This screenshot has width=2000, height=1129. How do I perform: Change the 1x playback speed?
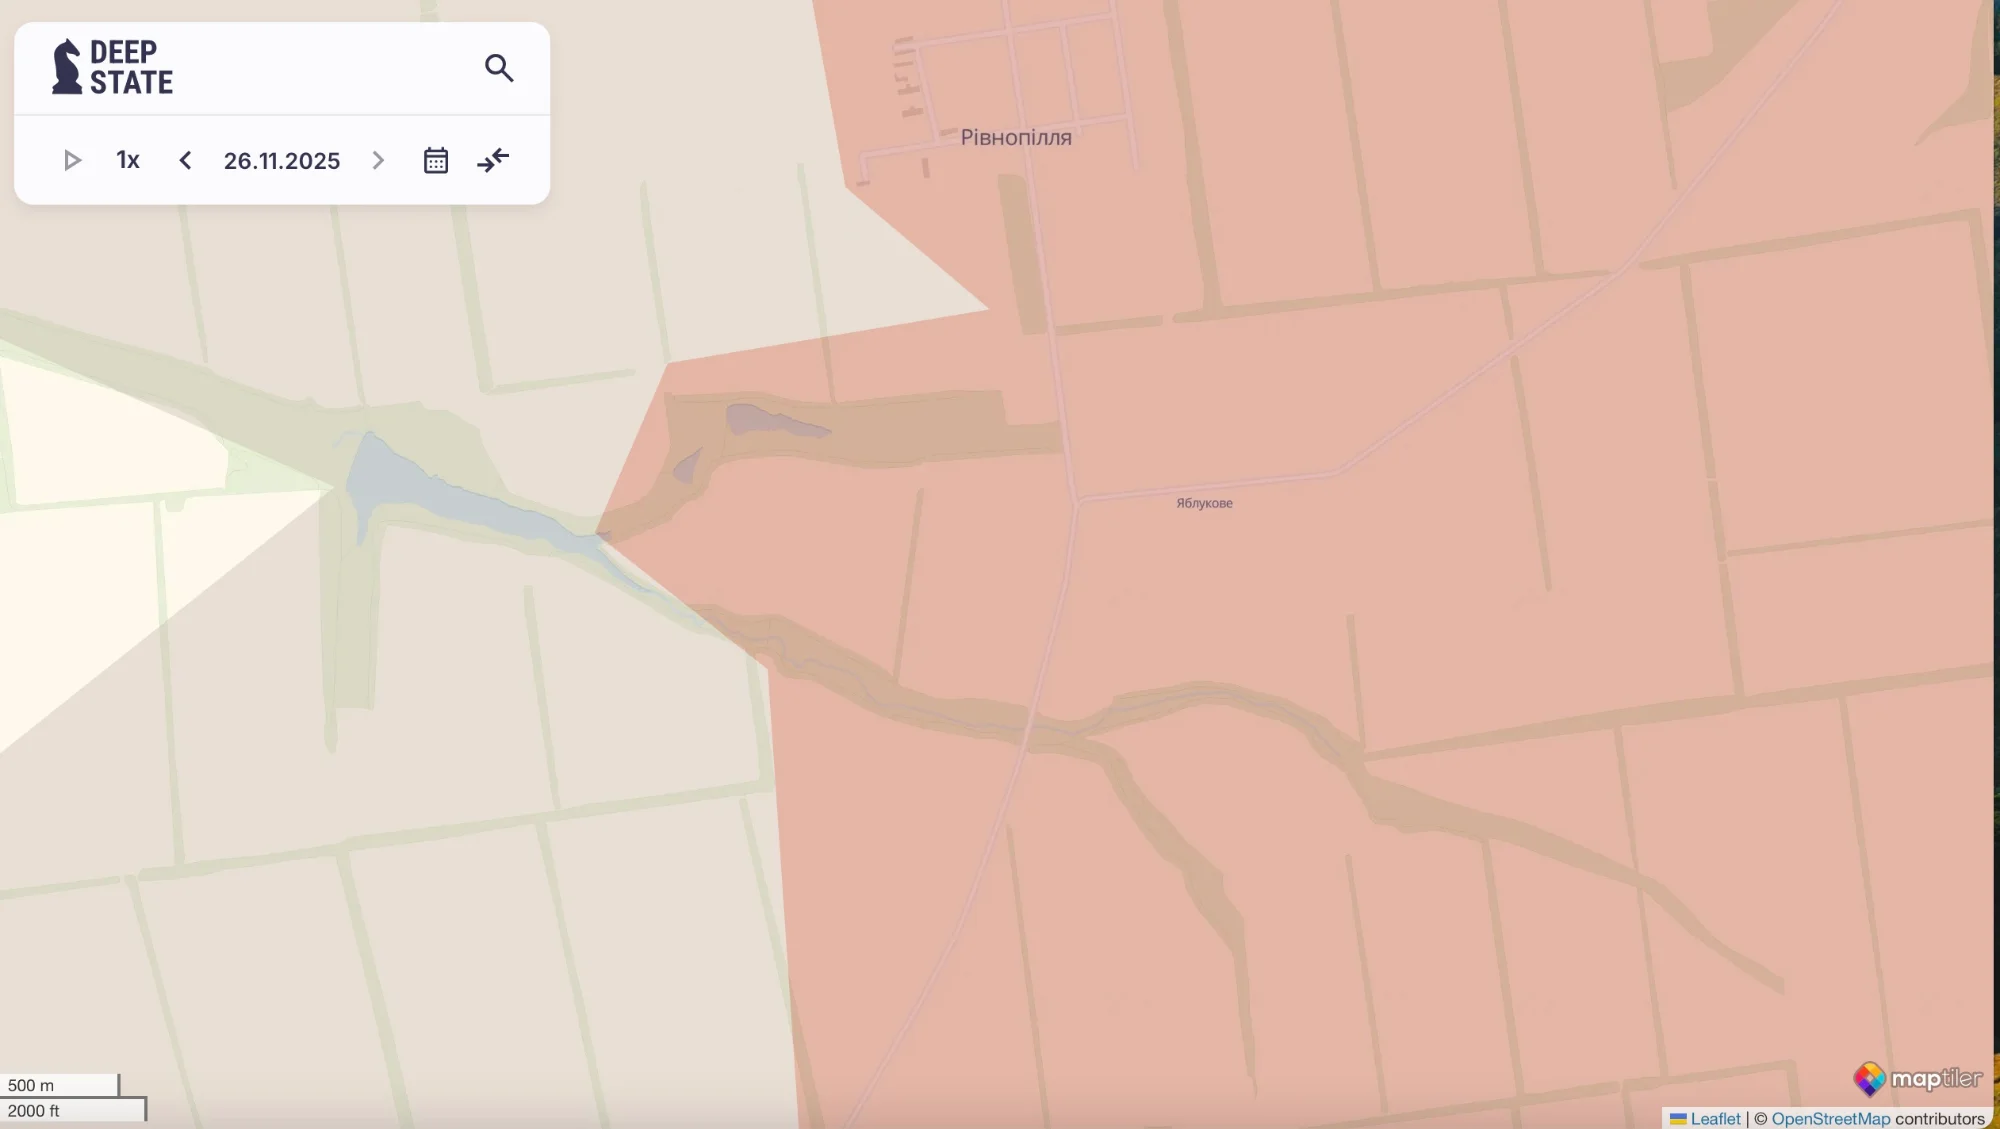pos(128,160)
